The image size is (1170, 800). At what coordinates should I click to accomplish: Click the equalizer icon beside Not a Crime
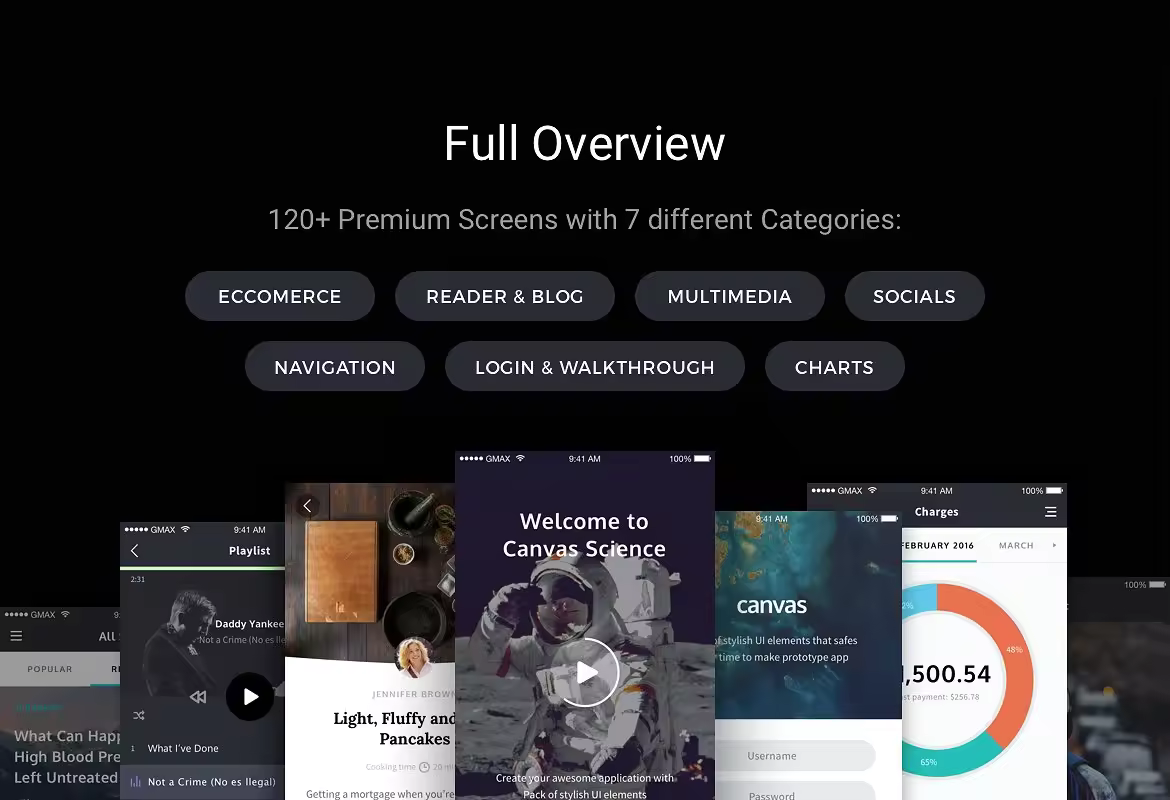[x=136, y=782]
